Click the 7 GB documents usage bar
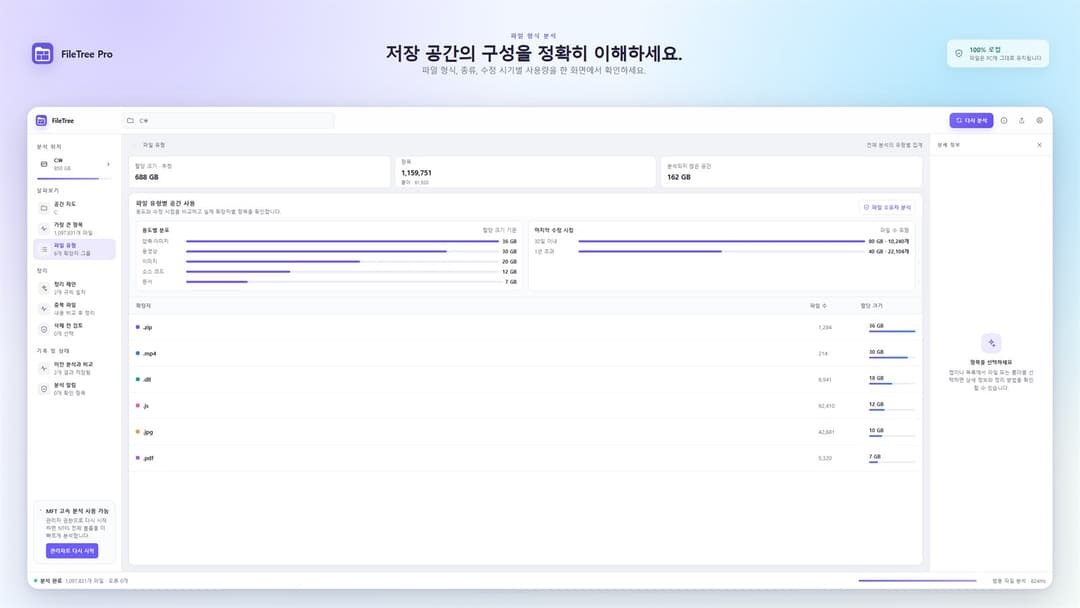This screenshot has width=1080, height=608. 342,282
